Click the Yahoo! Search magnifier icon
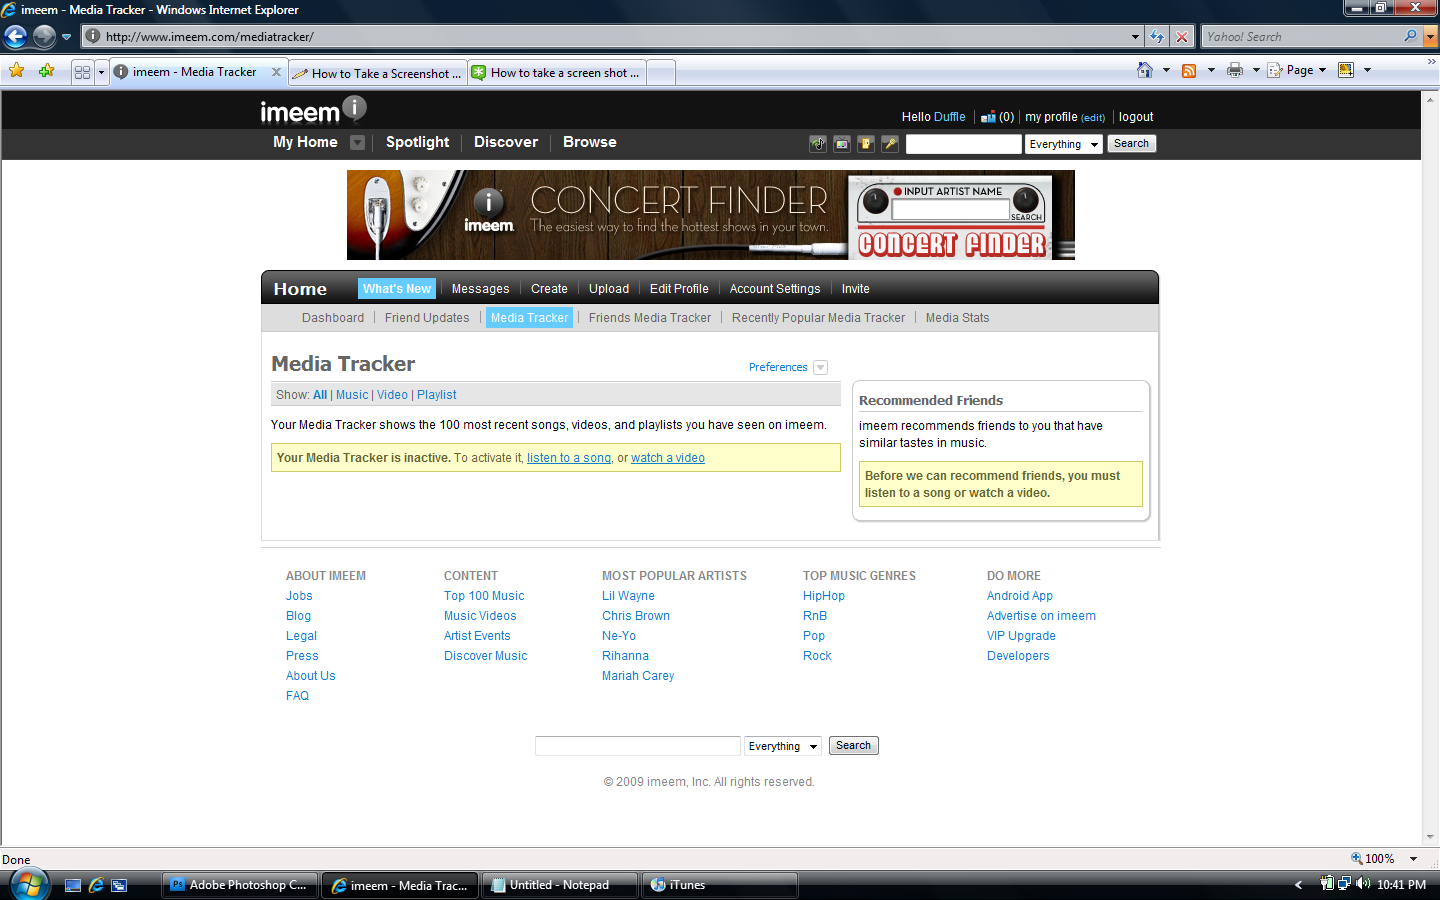 click(x=1411, y=36)
